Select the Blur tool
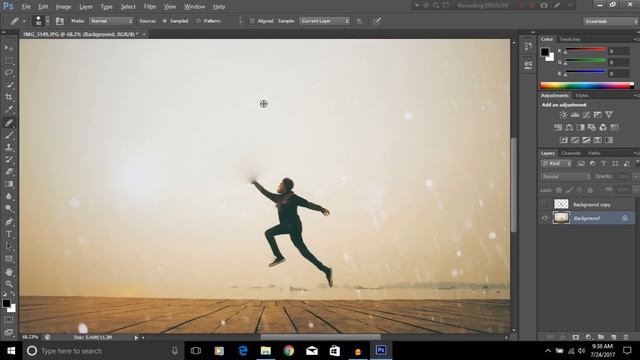Image resolution: width=640 pixels, height=360 pixels. (x=9, y=196)
